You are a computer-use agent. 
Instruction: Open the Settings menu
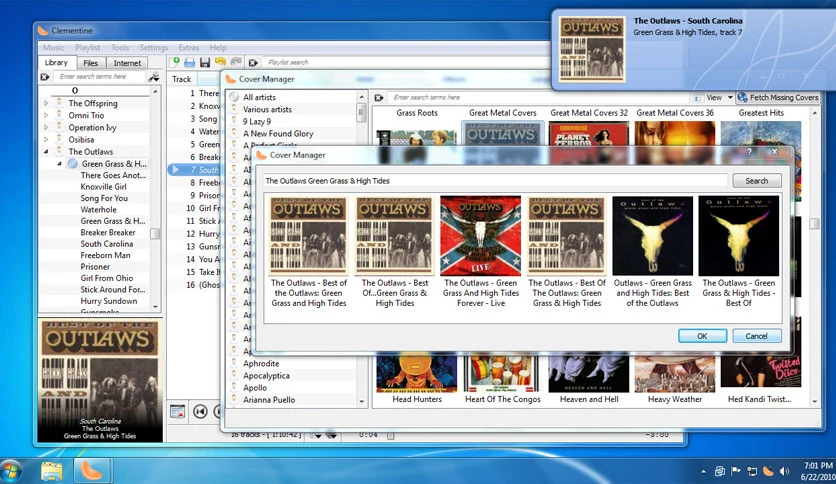pyautogui.click(x=154, y=47)
